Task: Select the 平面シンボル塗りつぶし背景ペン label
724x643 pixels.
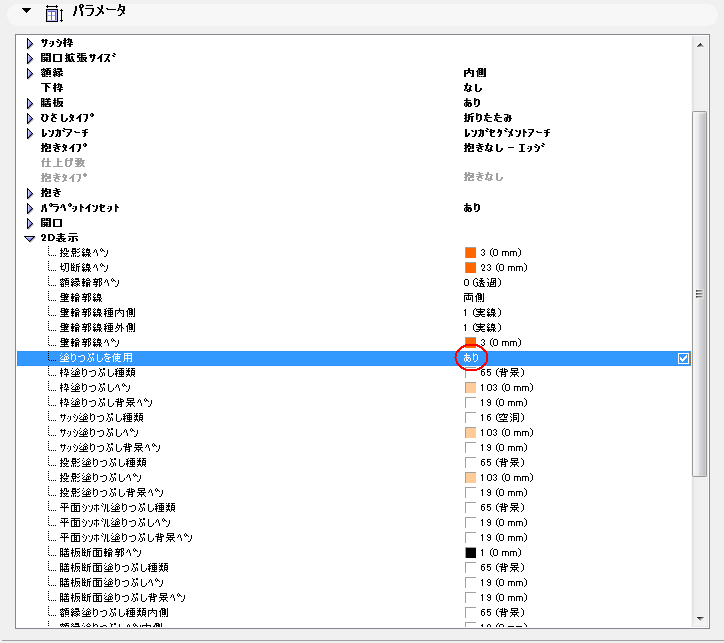Action: [x=126, y=538]
